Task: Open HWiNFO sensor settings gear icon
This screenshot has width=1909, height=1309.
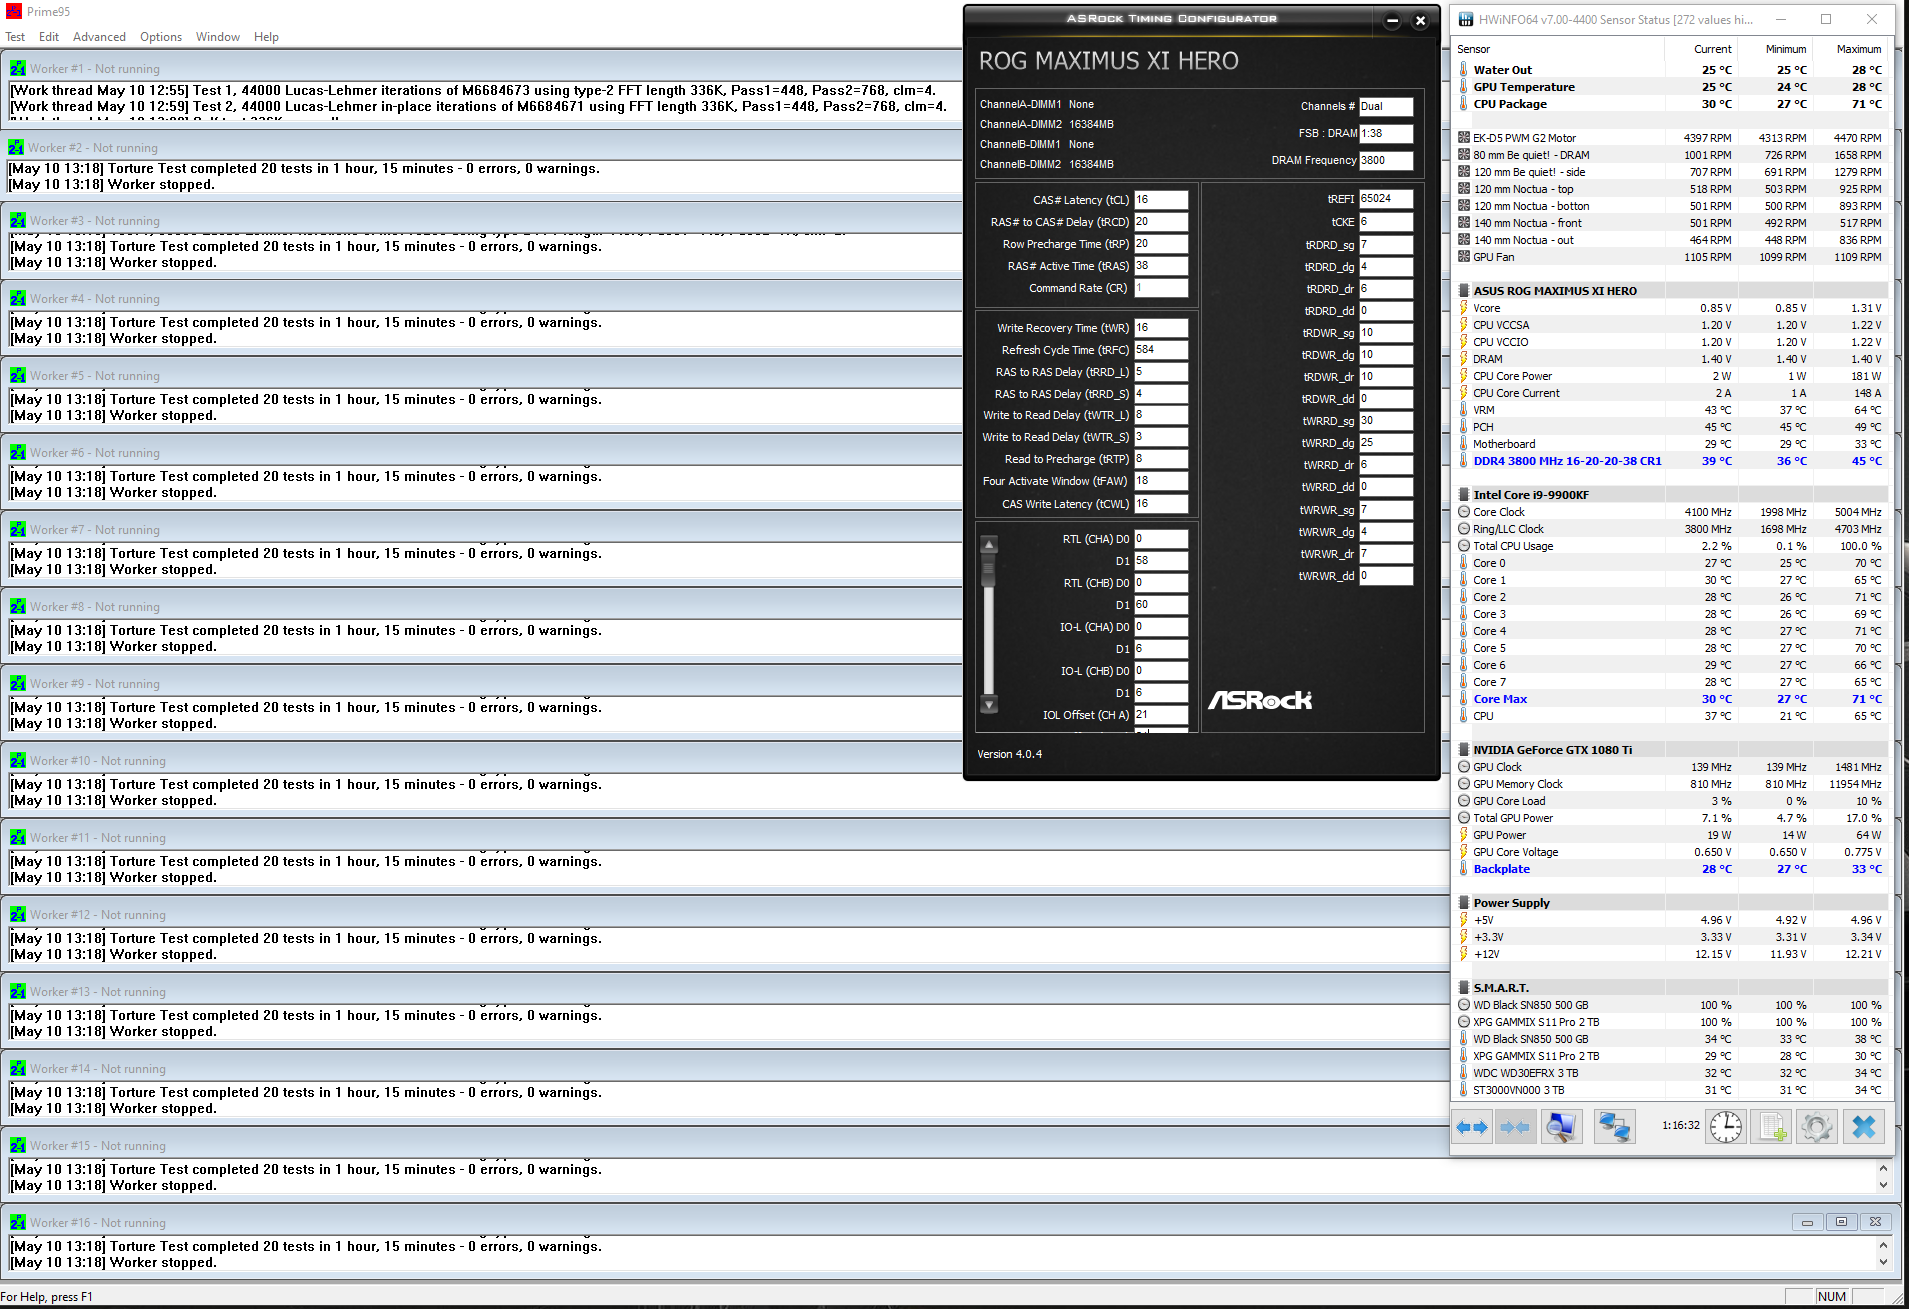Action: pyautogui.click(x=1817, y=1127)
